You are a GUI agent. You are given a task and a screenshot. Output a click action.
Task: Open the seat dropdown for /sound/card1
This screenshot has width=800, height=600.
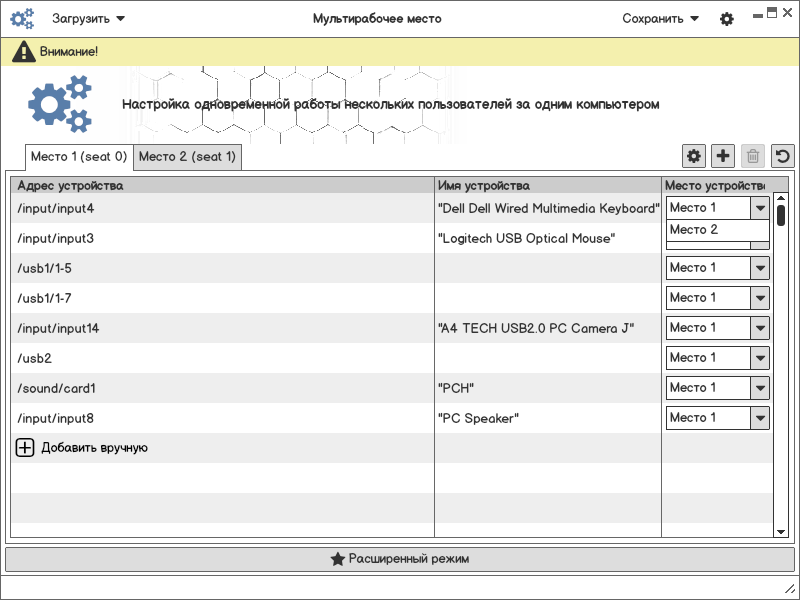[717, 388]
